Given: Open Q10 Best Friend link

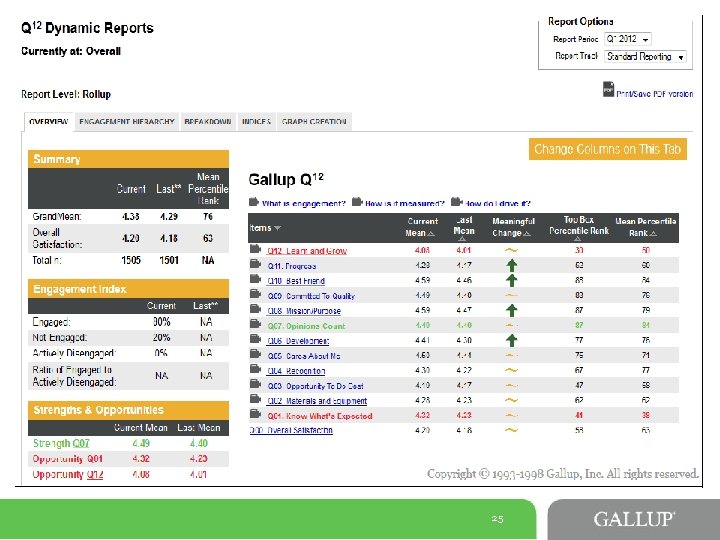Looking at the screenshot, I should click(296, 281).
